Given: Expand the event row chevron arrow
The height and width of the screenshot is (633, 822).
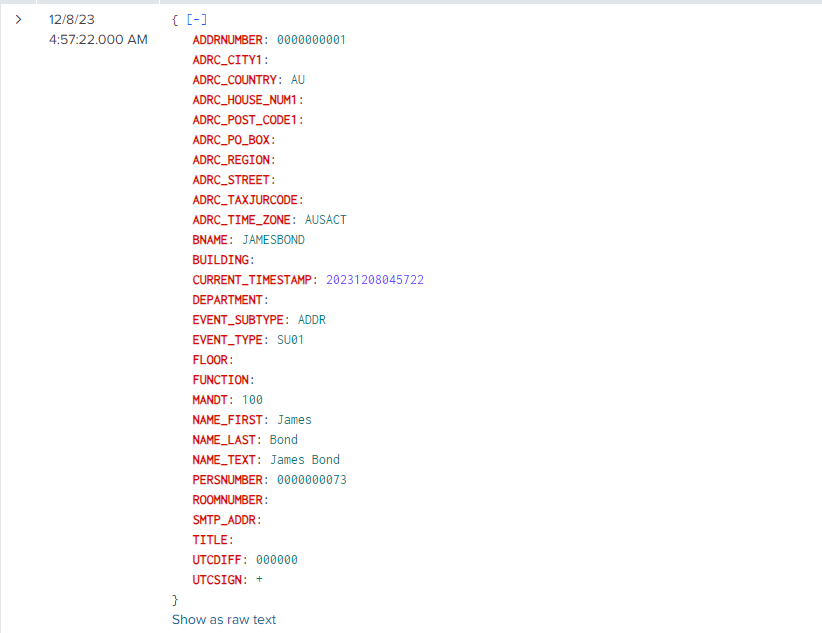Looking at the screenshot, I should (19, 19).
